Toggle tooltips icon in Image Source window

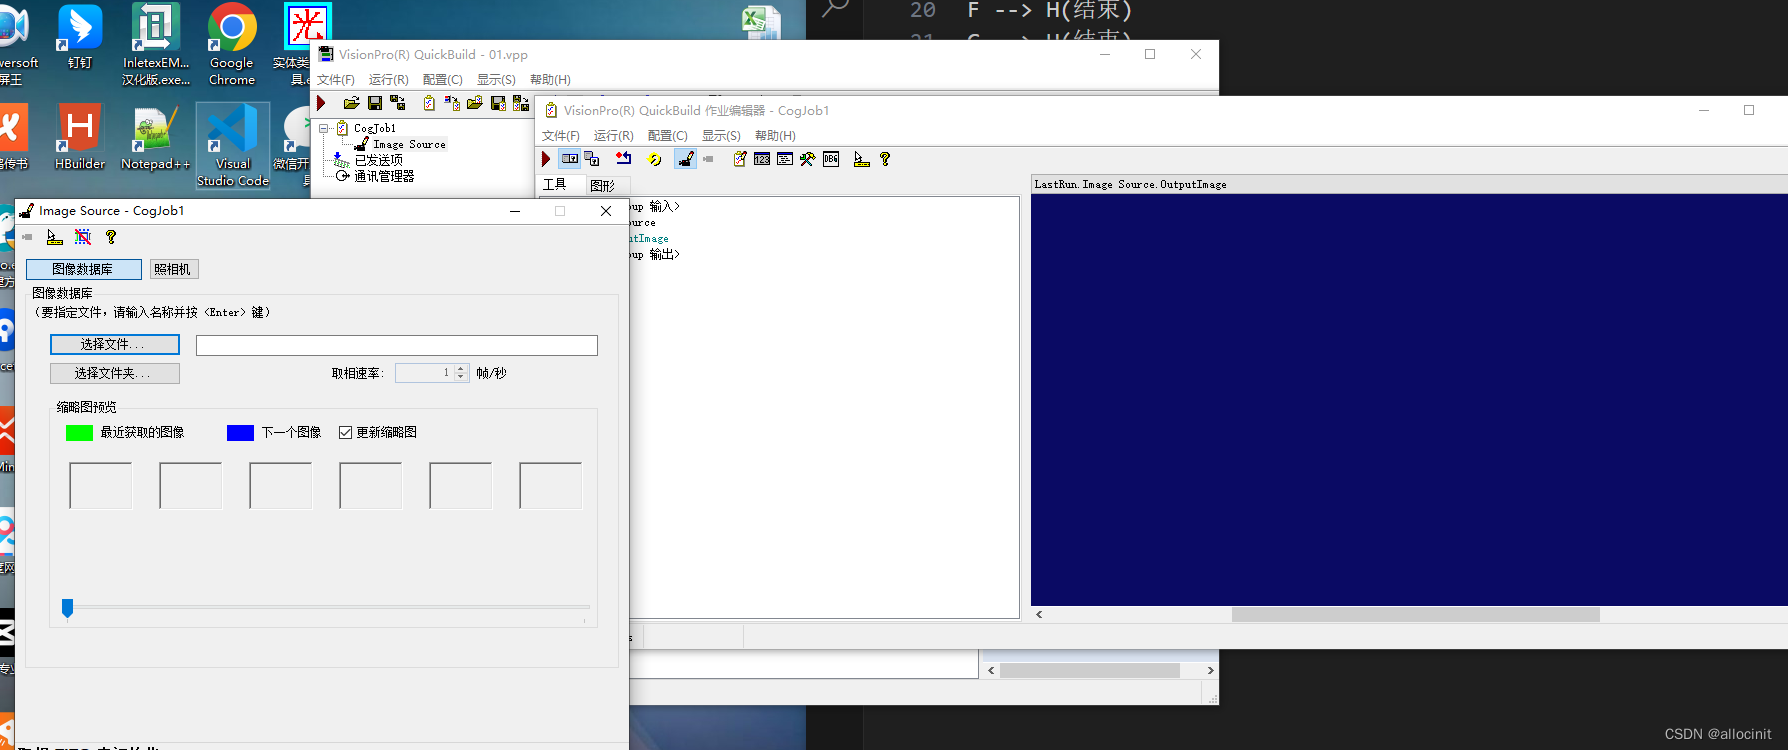click(55, 237)
